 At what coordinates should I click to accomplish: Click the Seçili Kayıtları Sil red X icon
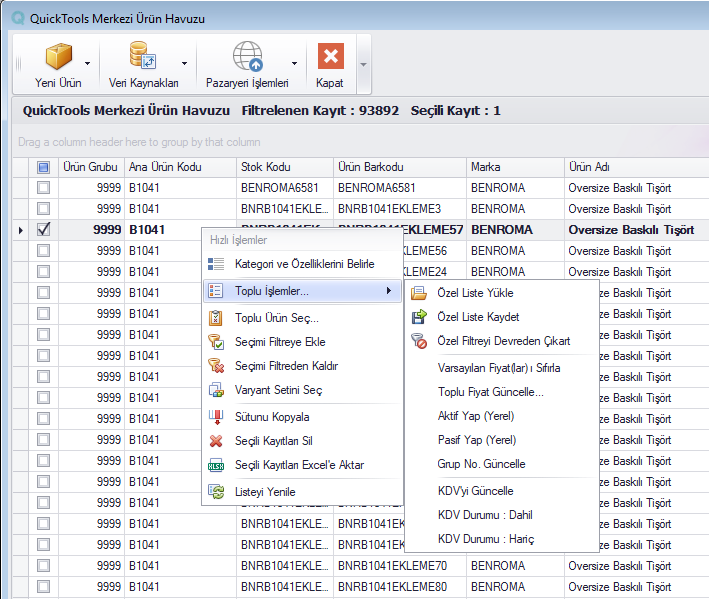216,441
